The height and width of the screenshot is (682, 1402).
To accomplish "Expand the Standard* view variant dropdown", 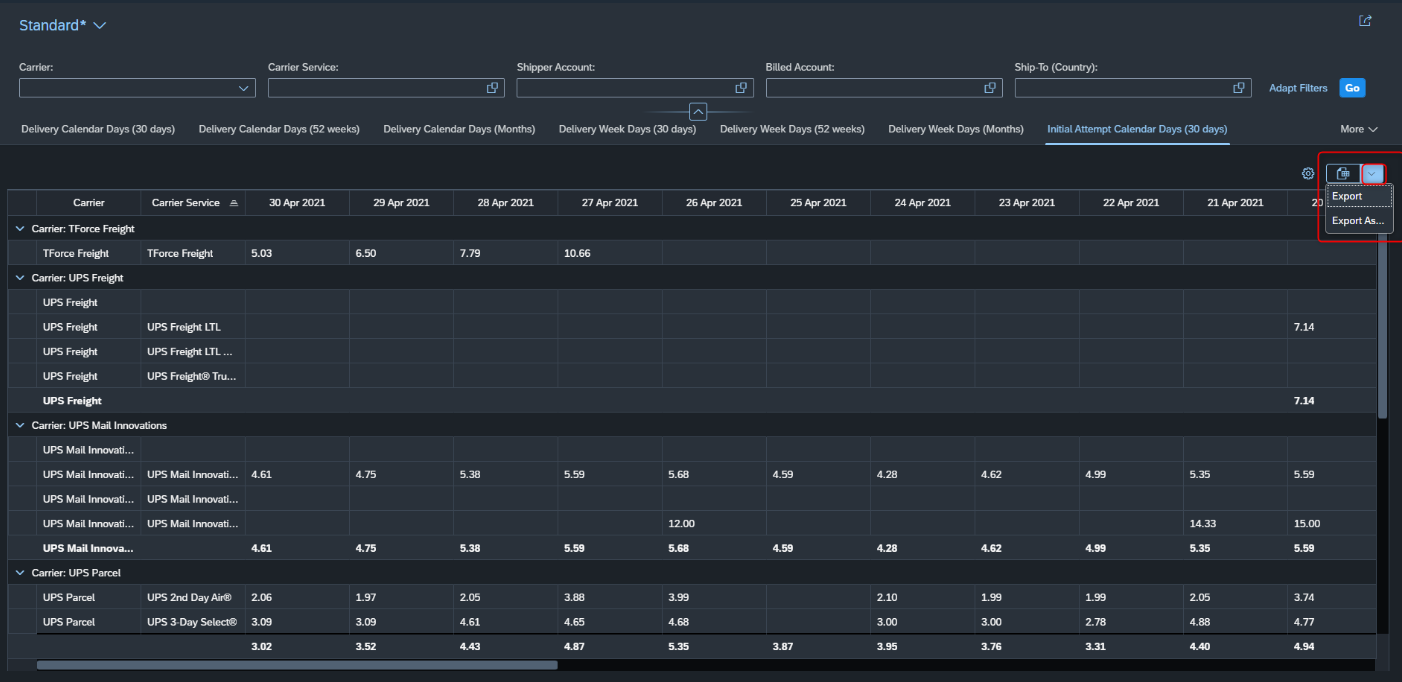I will (x=99, y=26).
